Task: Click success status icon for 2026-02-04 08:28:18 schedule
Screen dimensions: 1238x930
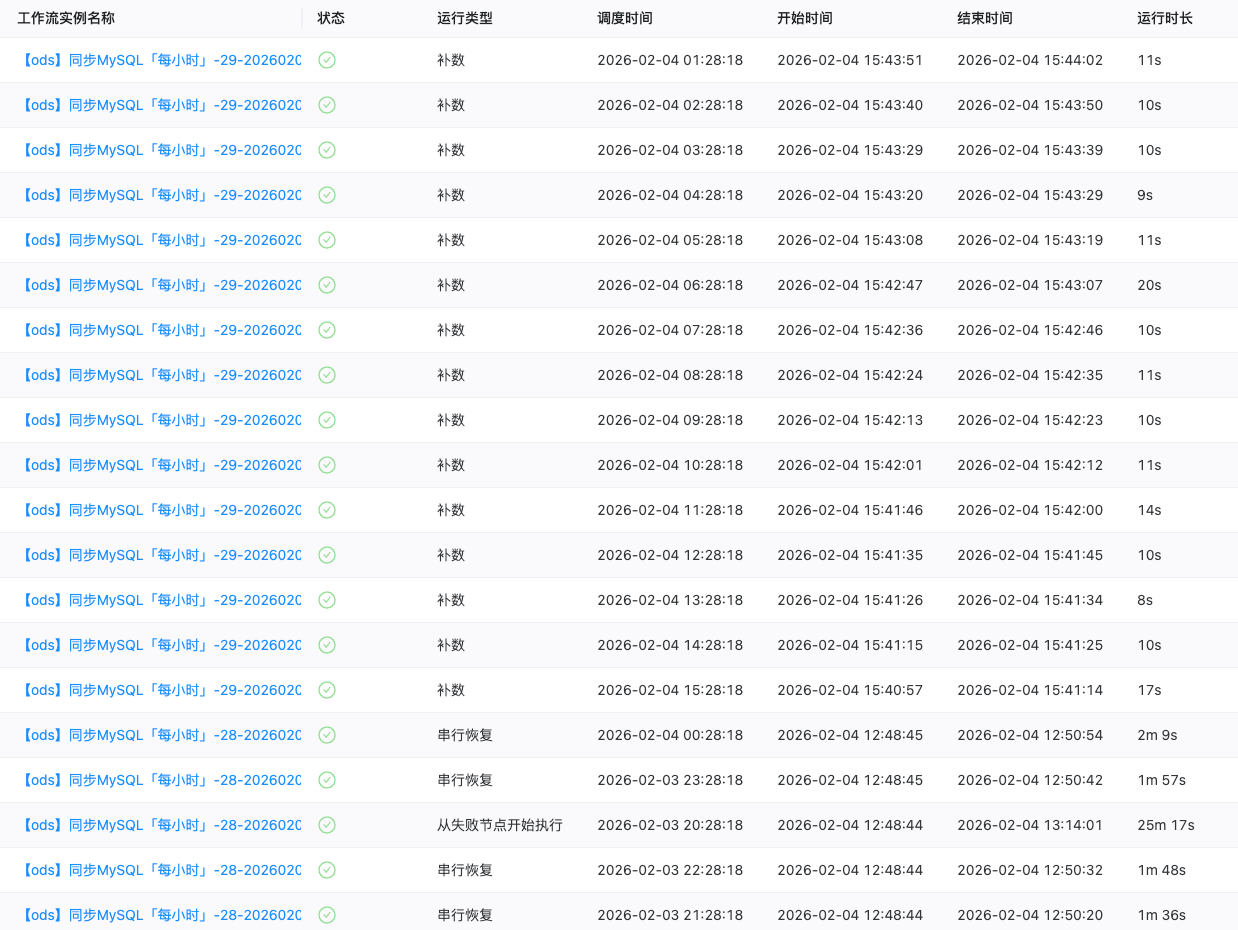Action: tap(327, 375)
